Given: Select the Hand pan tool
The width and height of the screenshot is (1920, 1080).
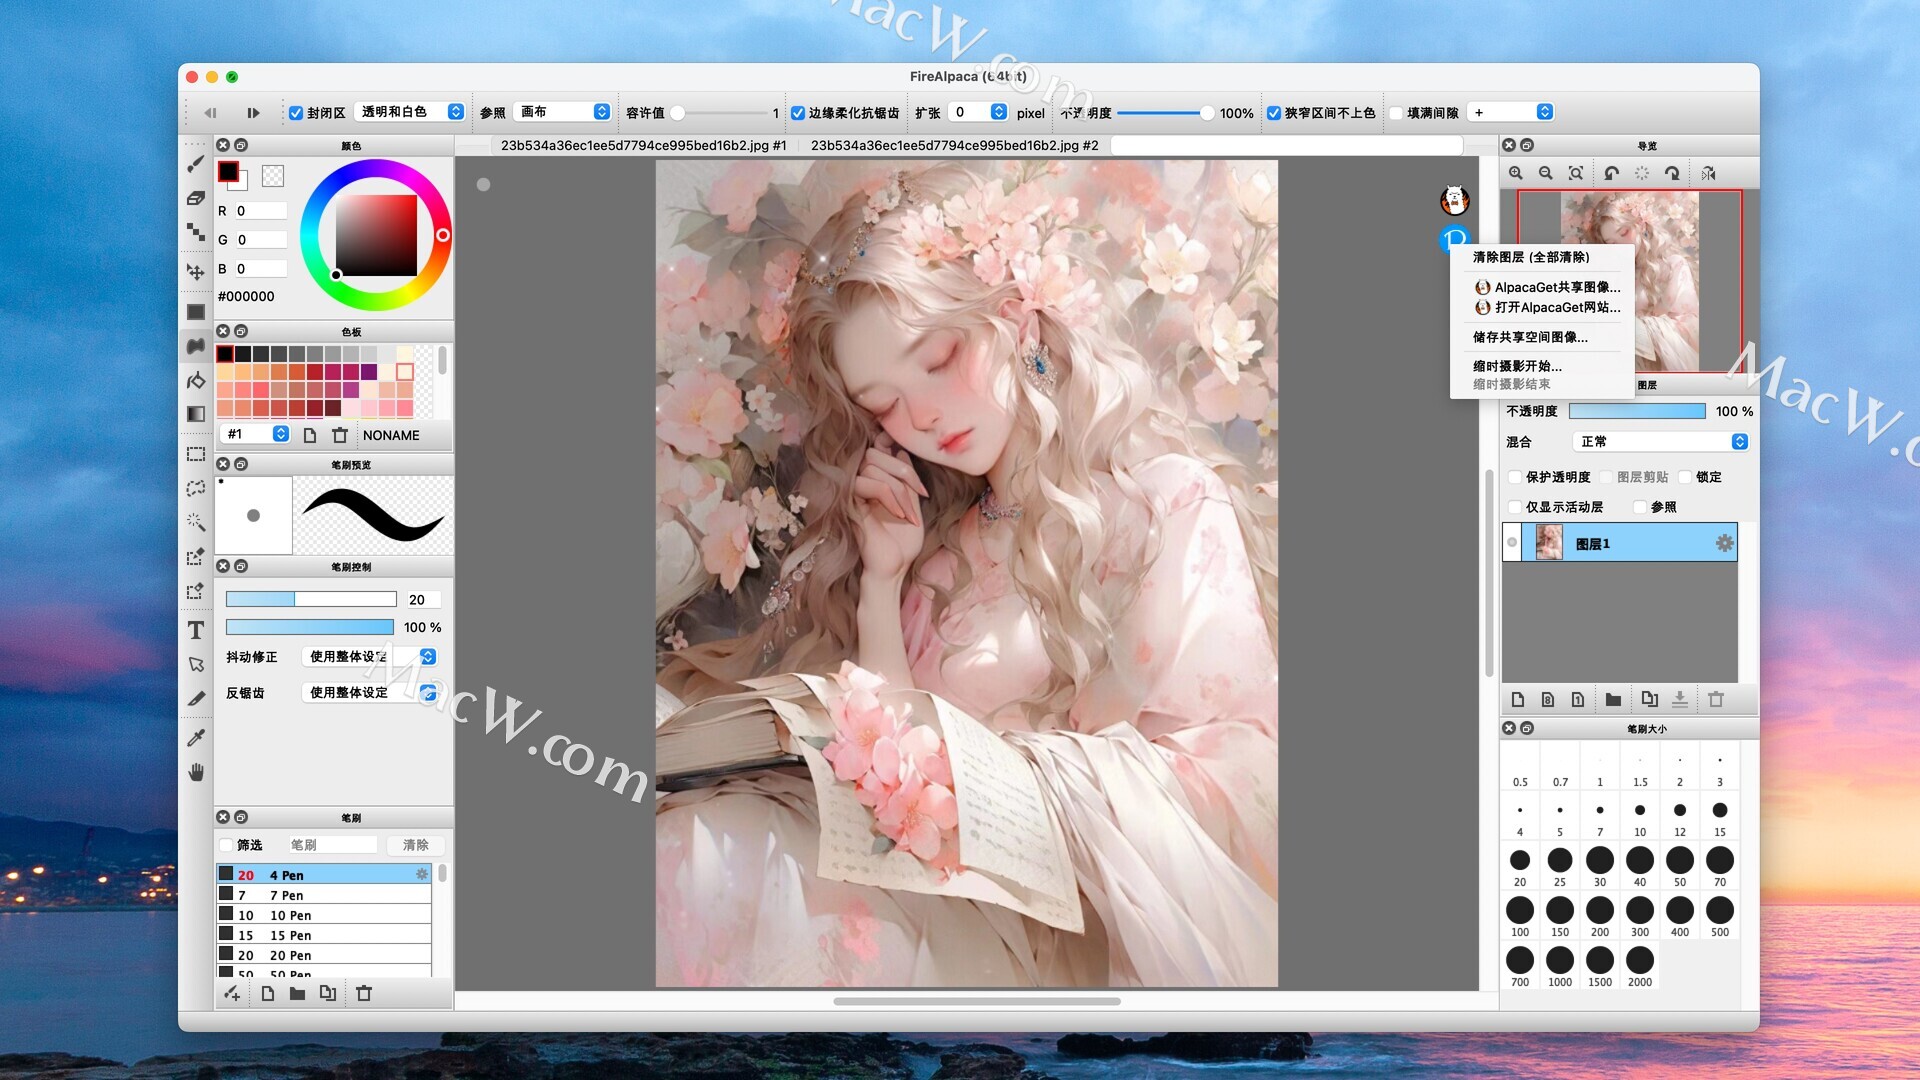Looking at the screenshot, I should coord(196,772).
